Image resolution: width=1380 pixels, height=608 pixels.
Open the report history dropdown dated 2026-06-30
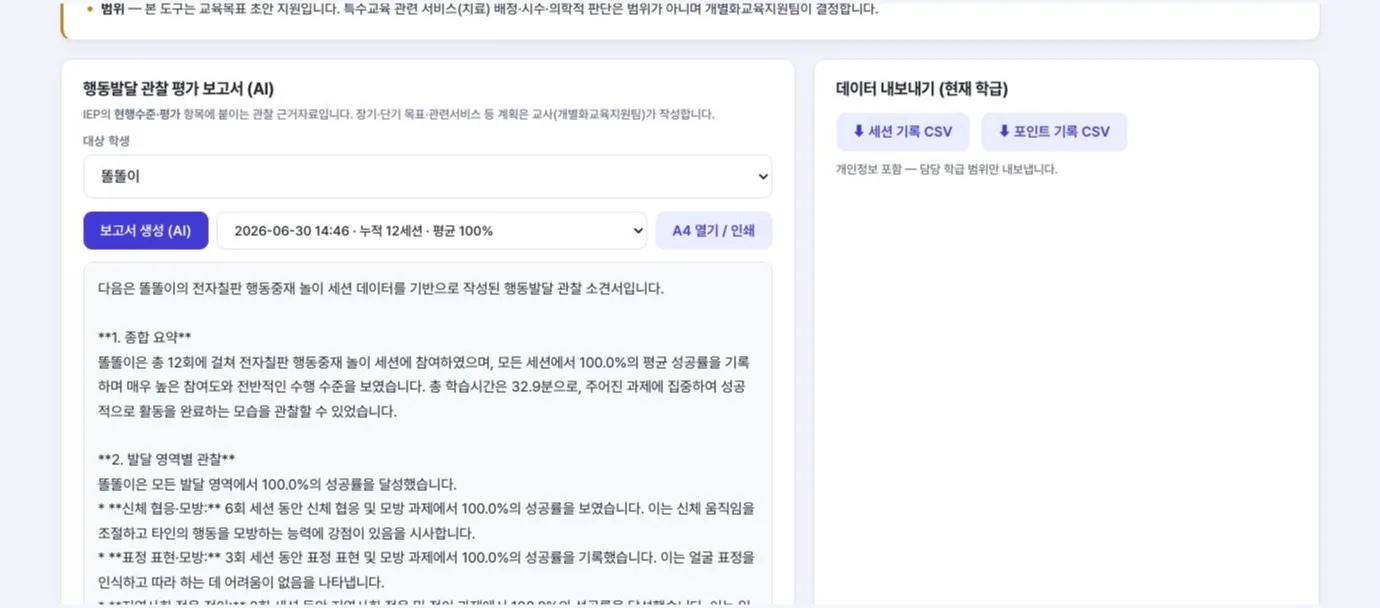pyautogui.click(x=432, y=231)
